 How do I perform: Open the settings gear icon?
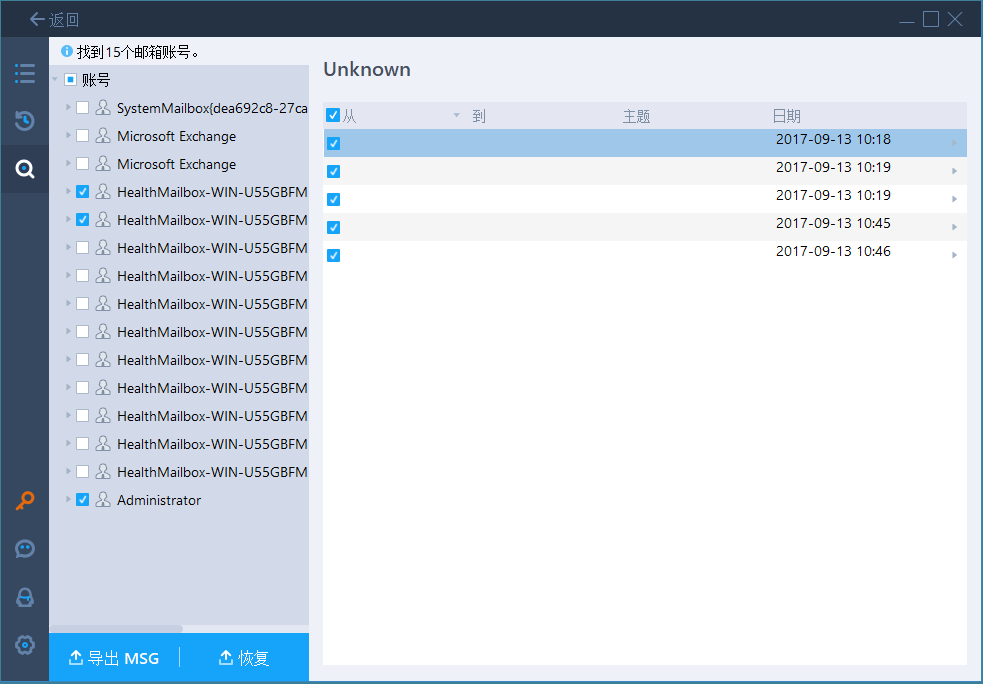25,645
